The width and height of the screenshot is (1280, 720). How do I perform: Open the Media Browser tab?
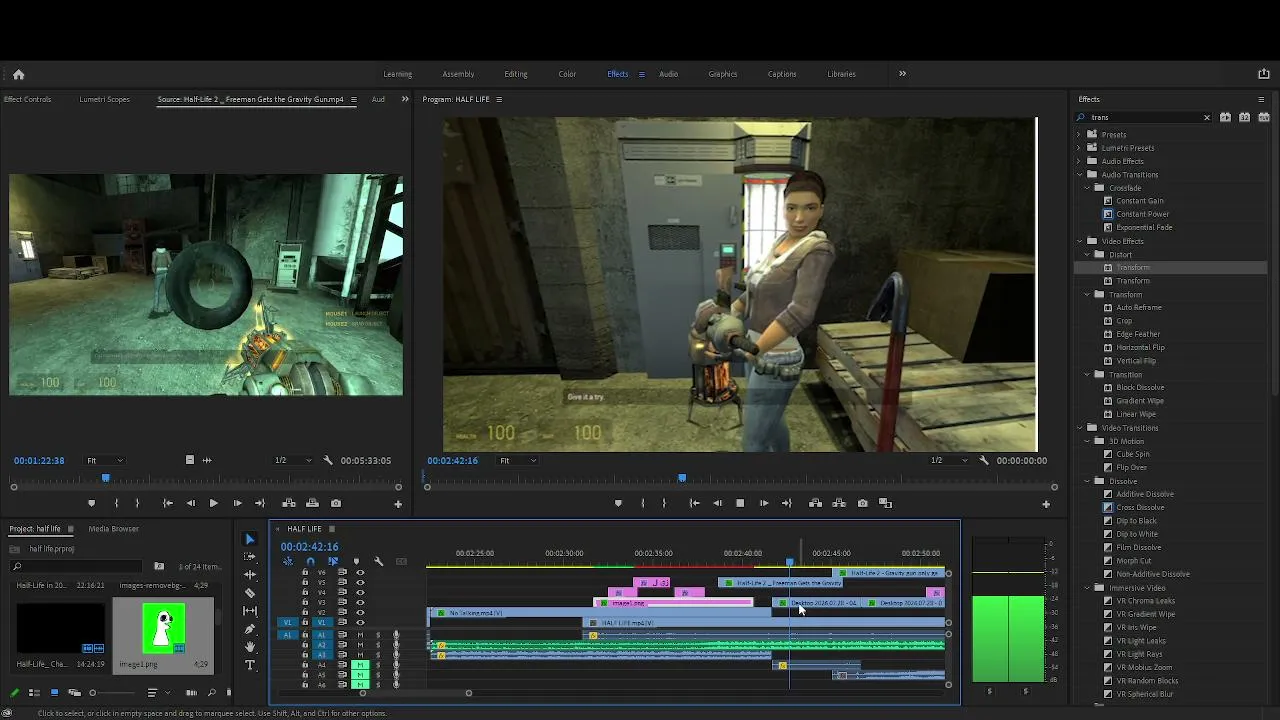pyautogui.click(x=114, y=528)
